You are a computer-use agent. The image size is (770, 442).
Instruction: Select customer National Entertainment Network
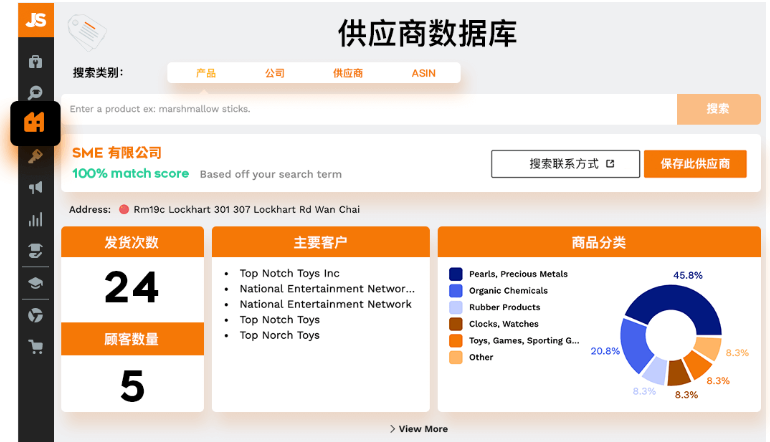point(326,304)
